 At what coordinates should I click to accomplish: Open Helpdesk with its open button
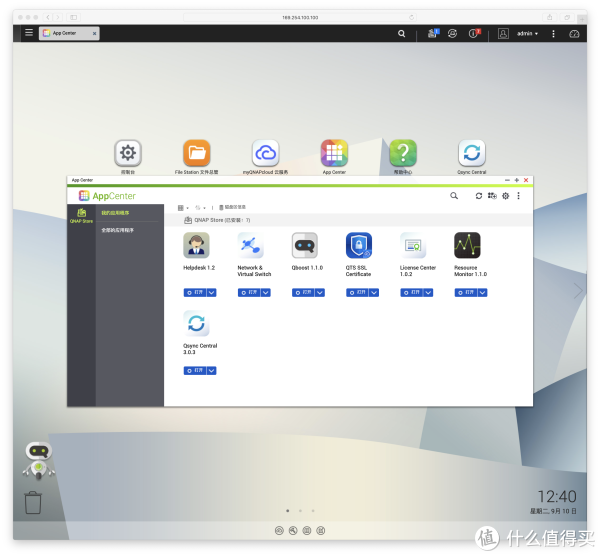195,293
